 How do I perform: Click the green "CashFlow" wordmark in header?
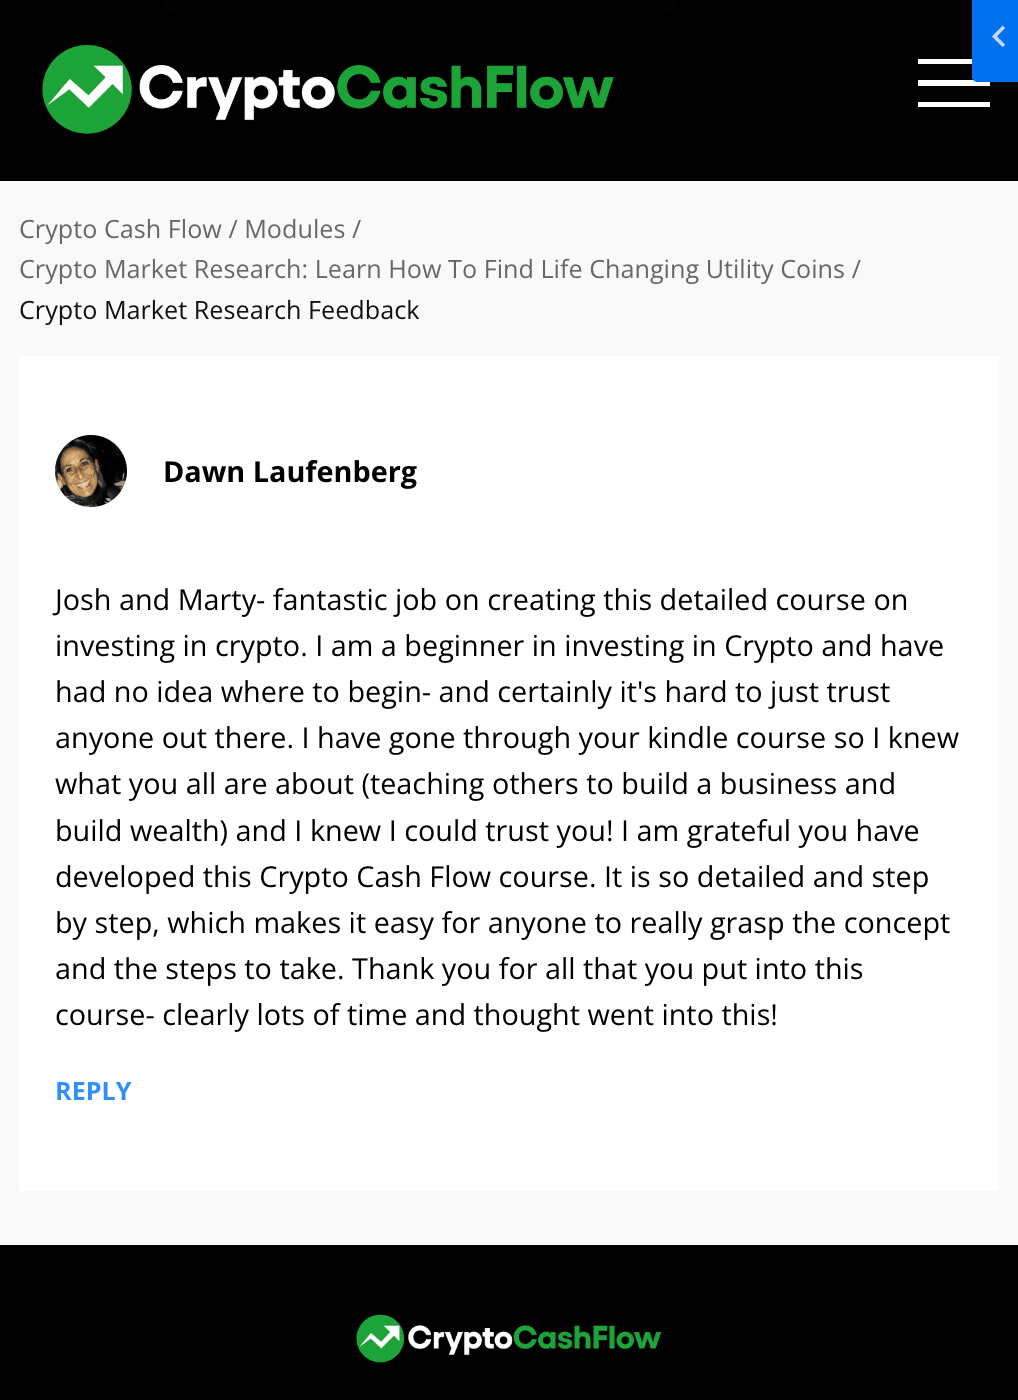pos(475,88)
